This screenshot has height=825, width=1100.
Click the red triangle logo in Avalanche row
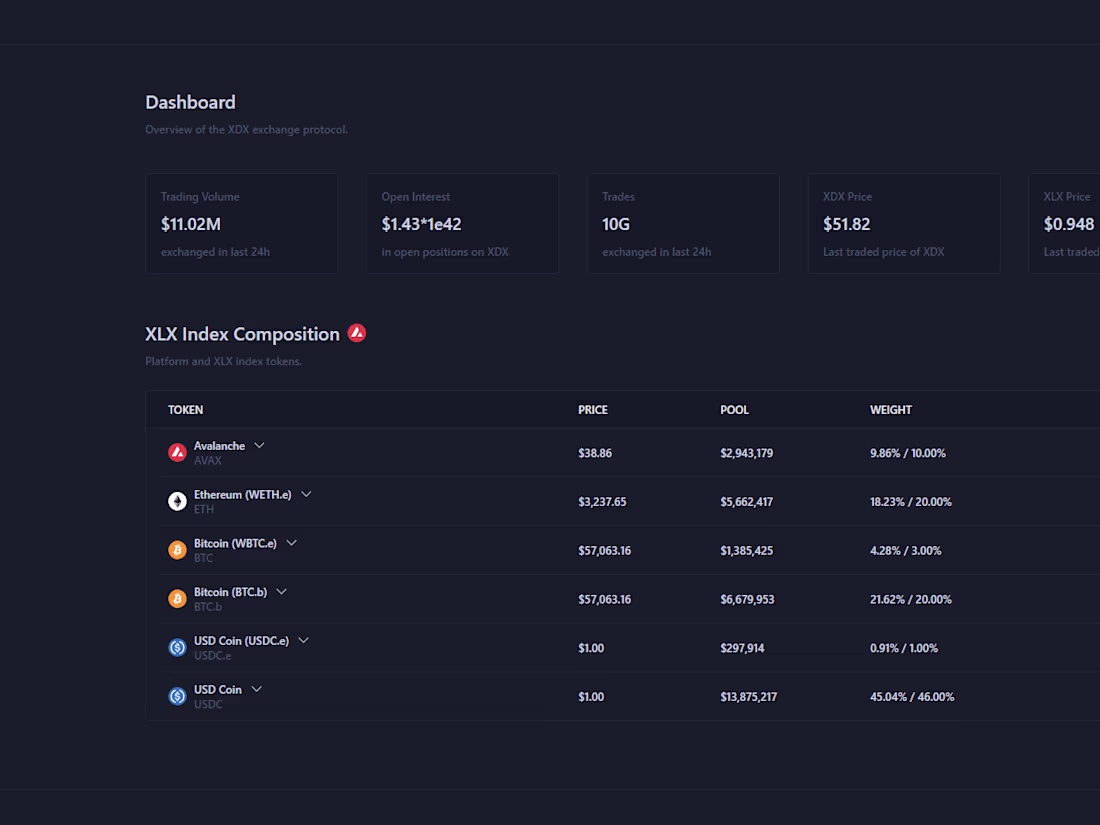[x=178, y=452]
